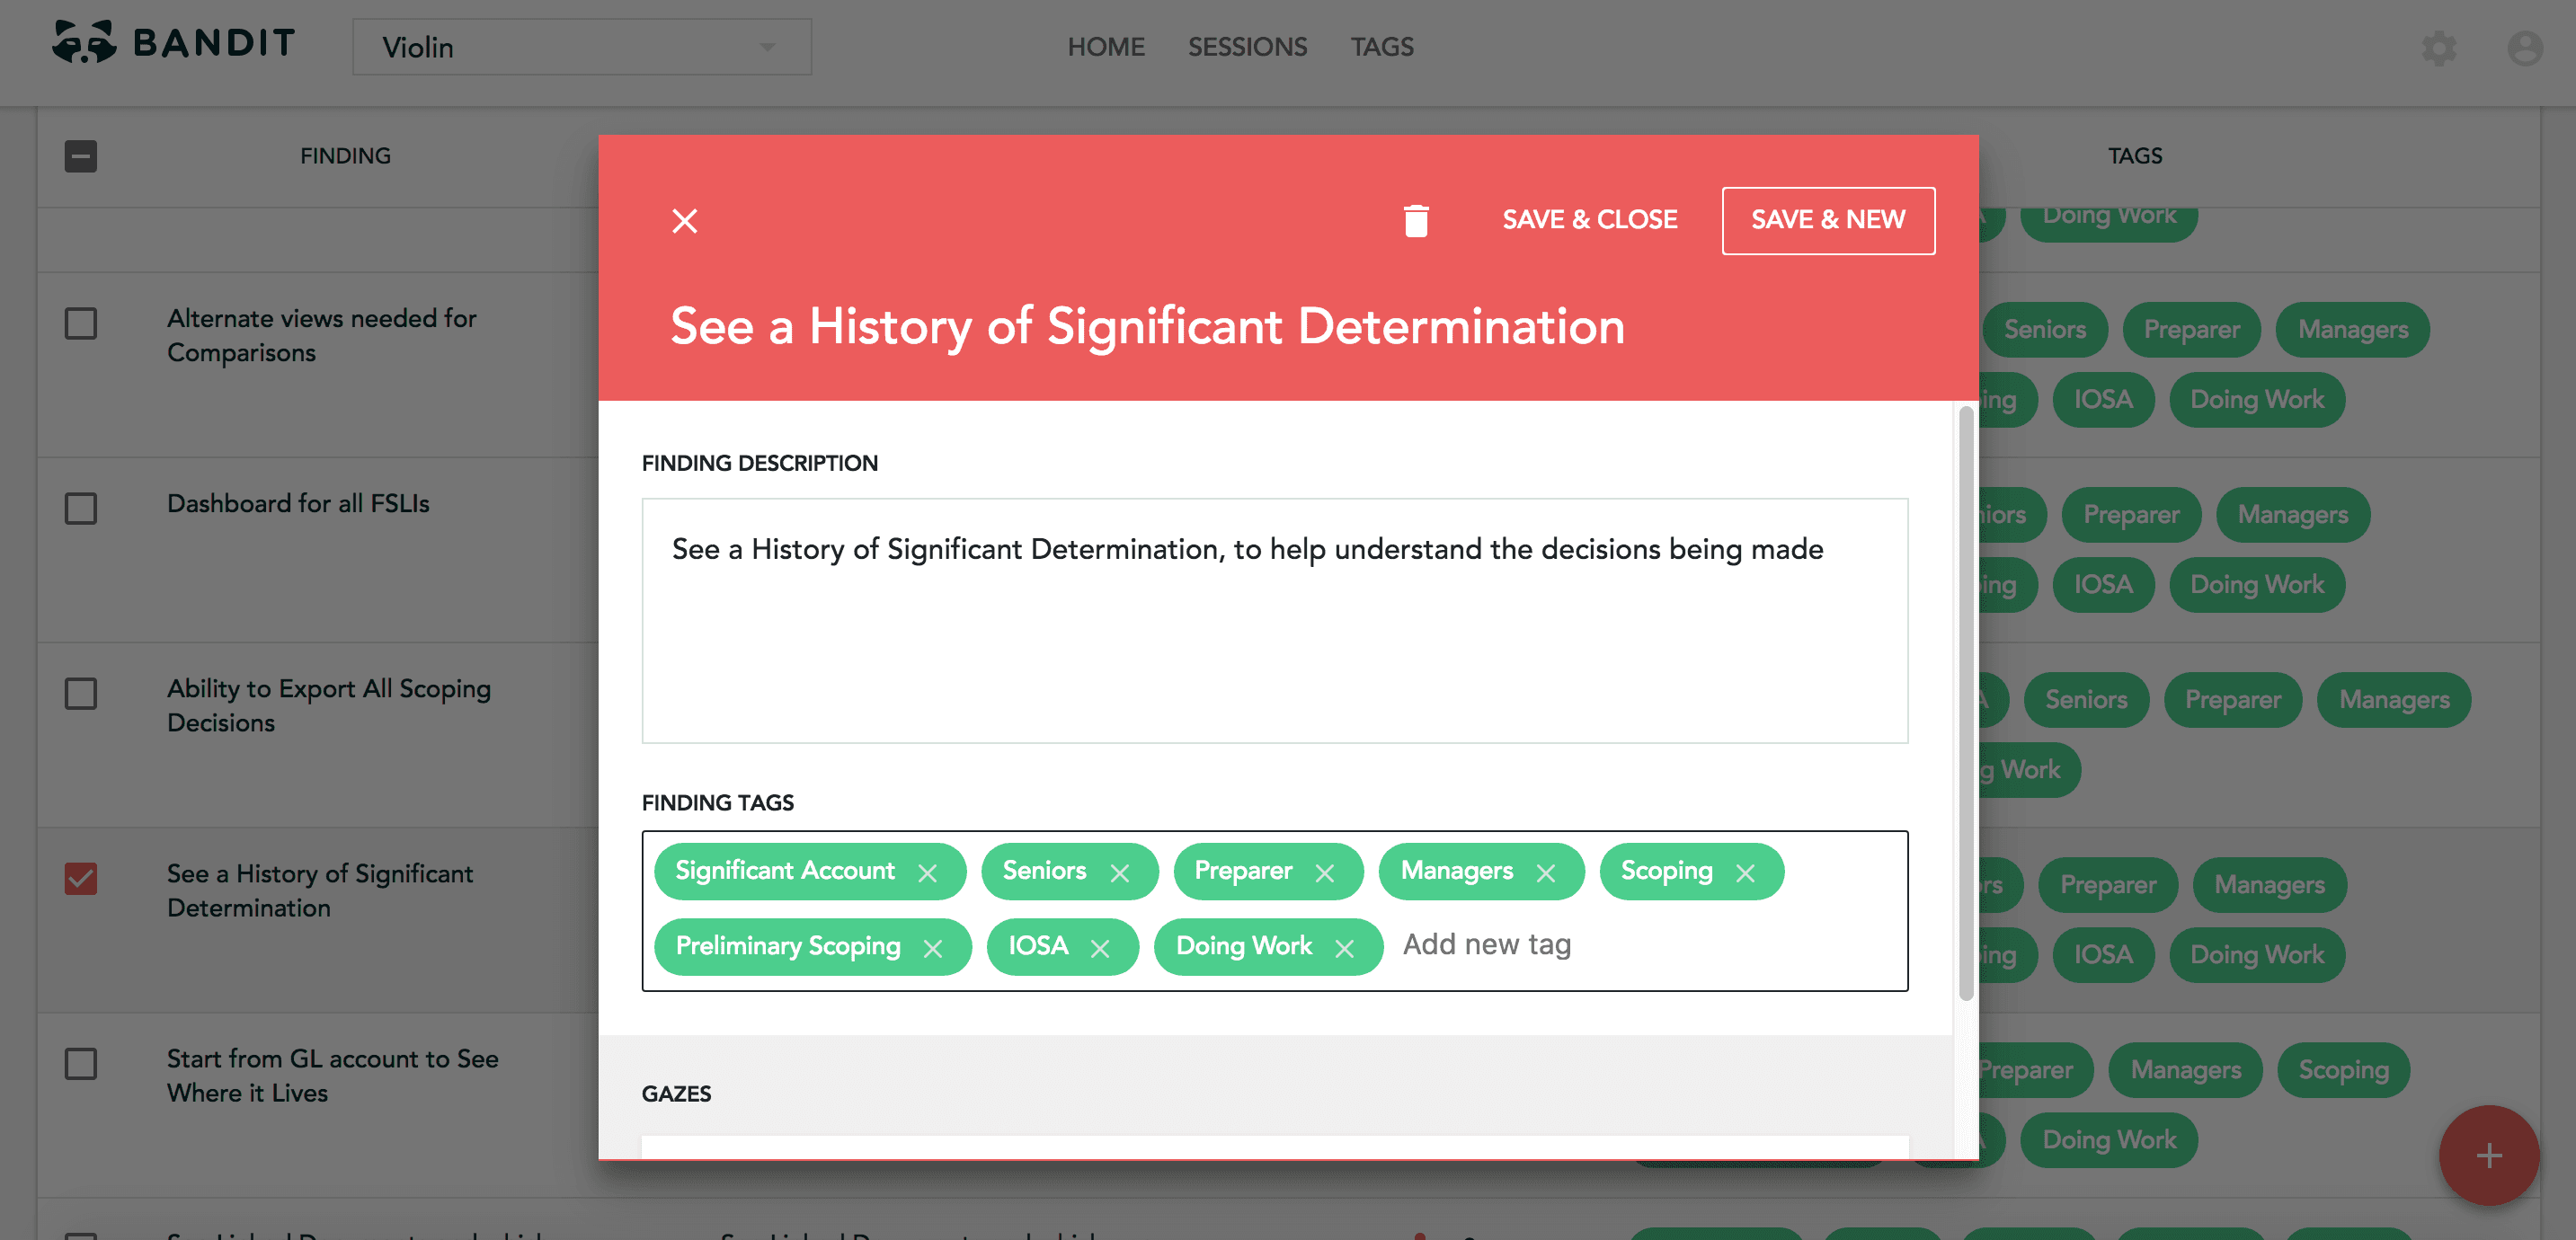Check the Alternate views needed for Comparisons row
Viewport: 2576px width, 1240px height.
(x=81, y=323)
